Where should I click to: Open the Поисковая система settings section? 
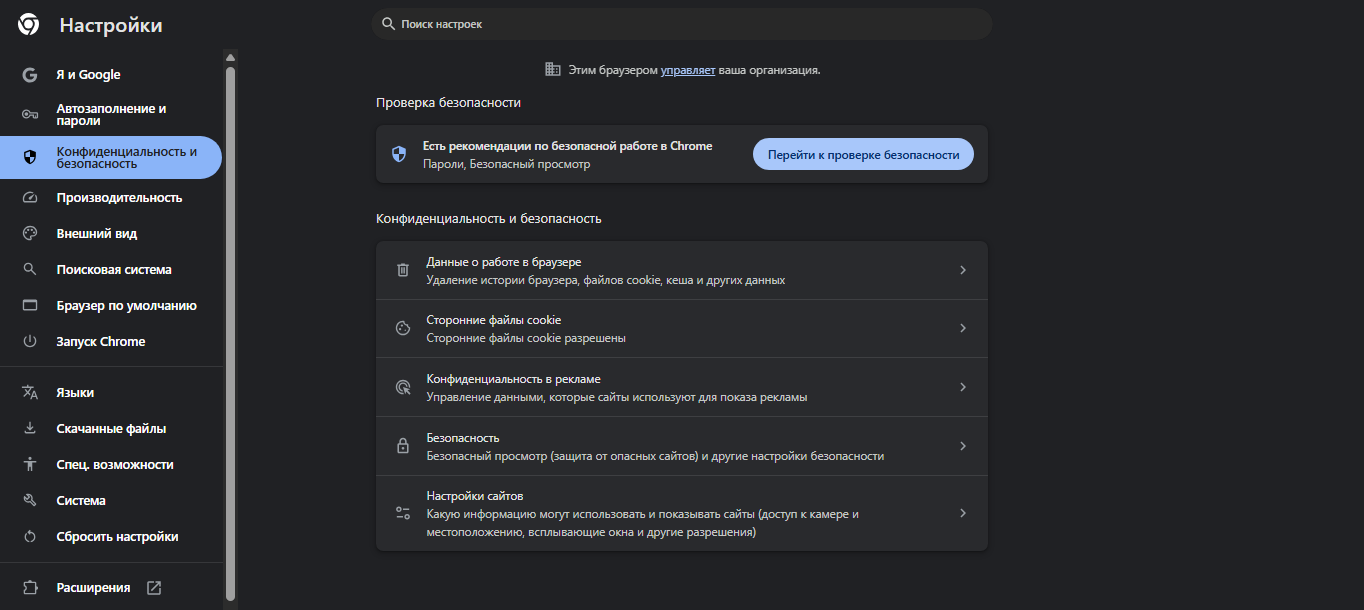[x=113, y=270]
